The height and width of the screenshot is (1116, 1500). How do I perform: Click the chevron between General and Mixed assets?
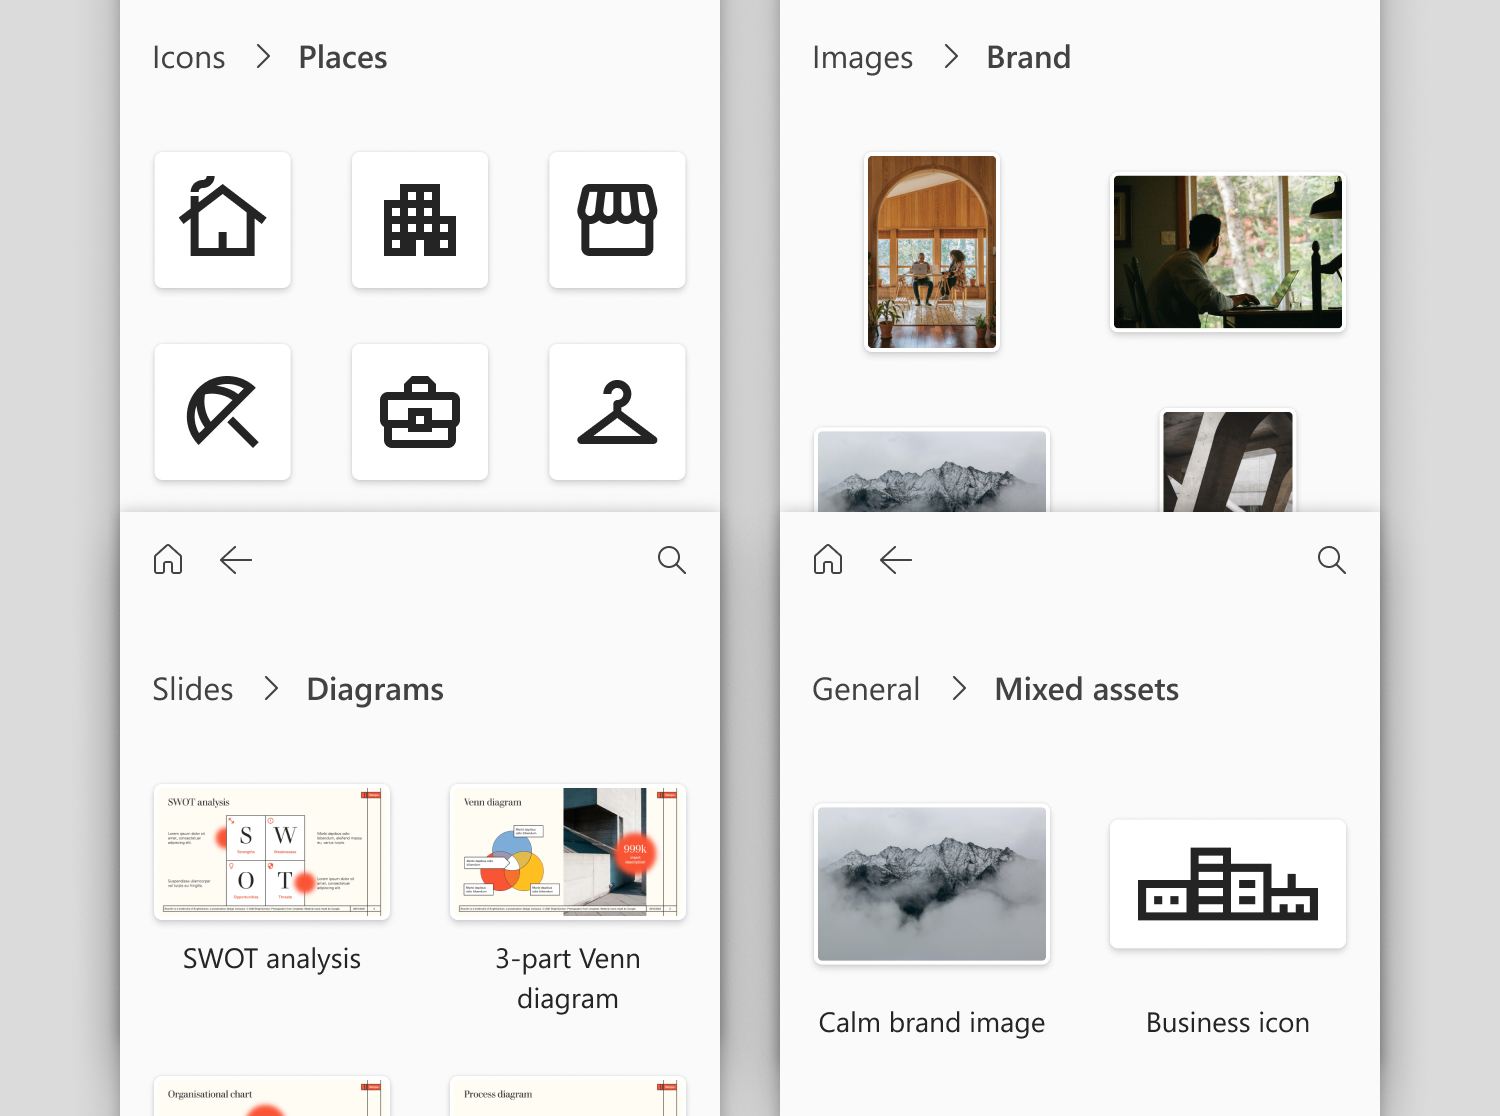[959, 688]
